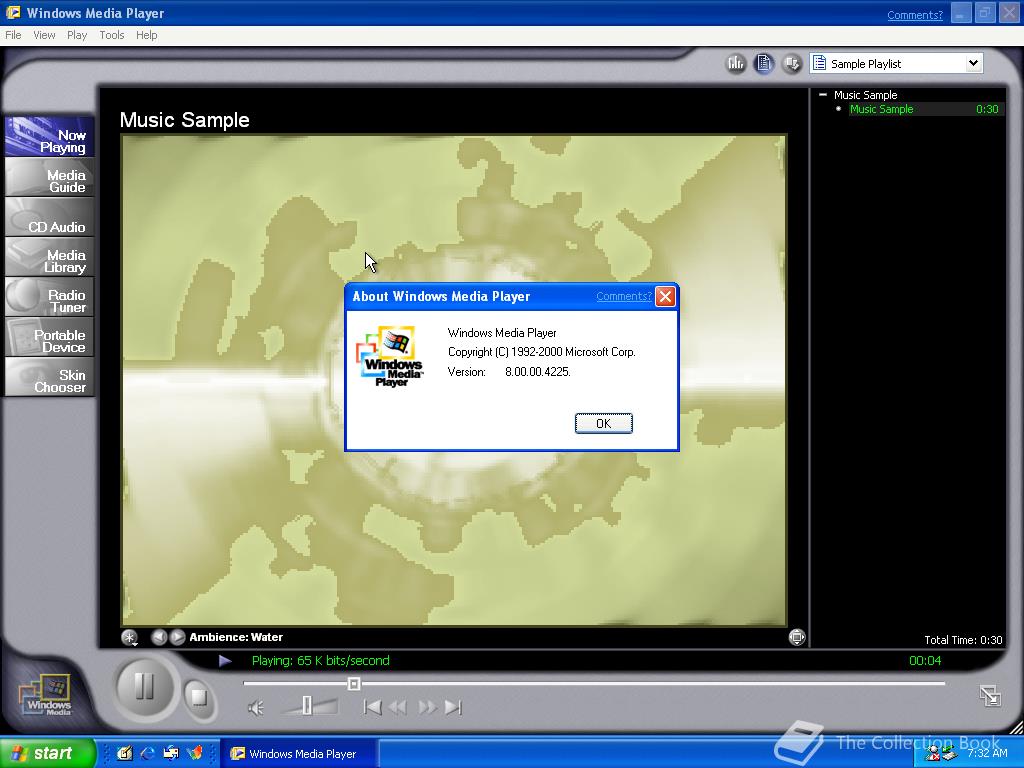Click Comments? link in main title bar

pyautogui.click(x=914, y=15)
